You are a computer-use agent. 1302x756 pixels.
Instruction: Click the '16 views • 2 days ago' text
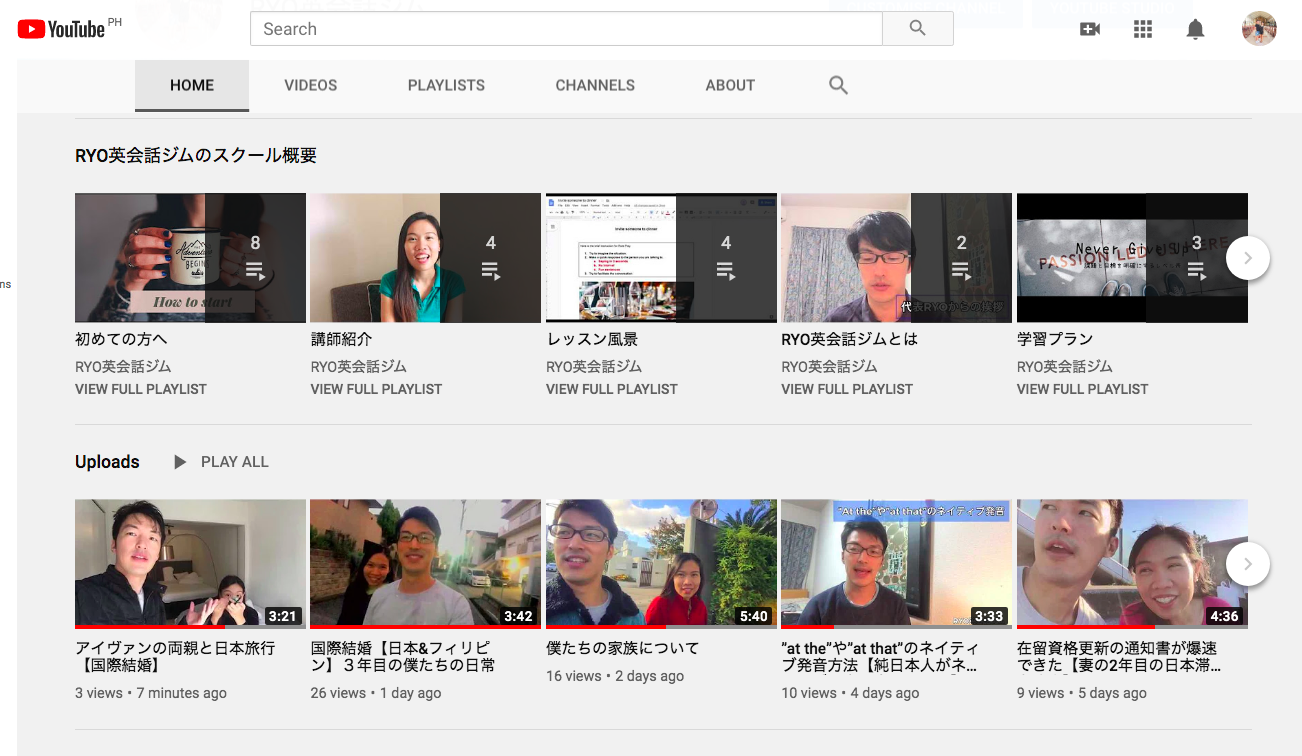pyautogui.click(x=615, y=676)
